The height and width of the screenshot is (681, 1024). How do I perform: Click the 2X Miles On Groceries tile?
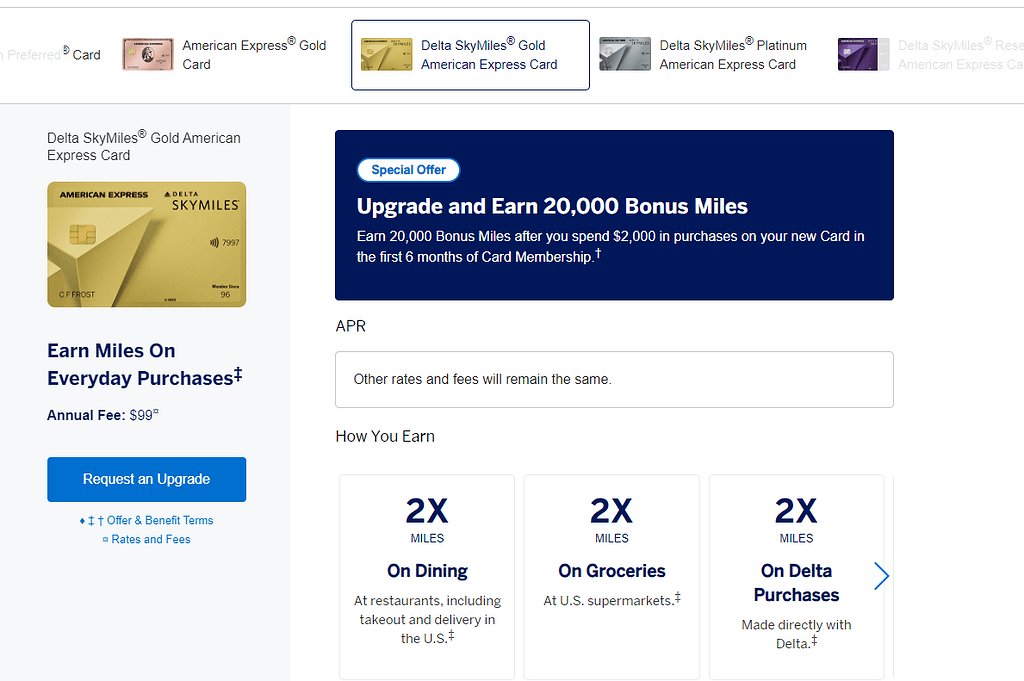[611, 577]
